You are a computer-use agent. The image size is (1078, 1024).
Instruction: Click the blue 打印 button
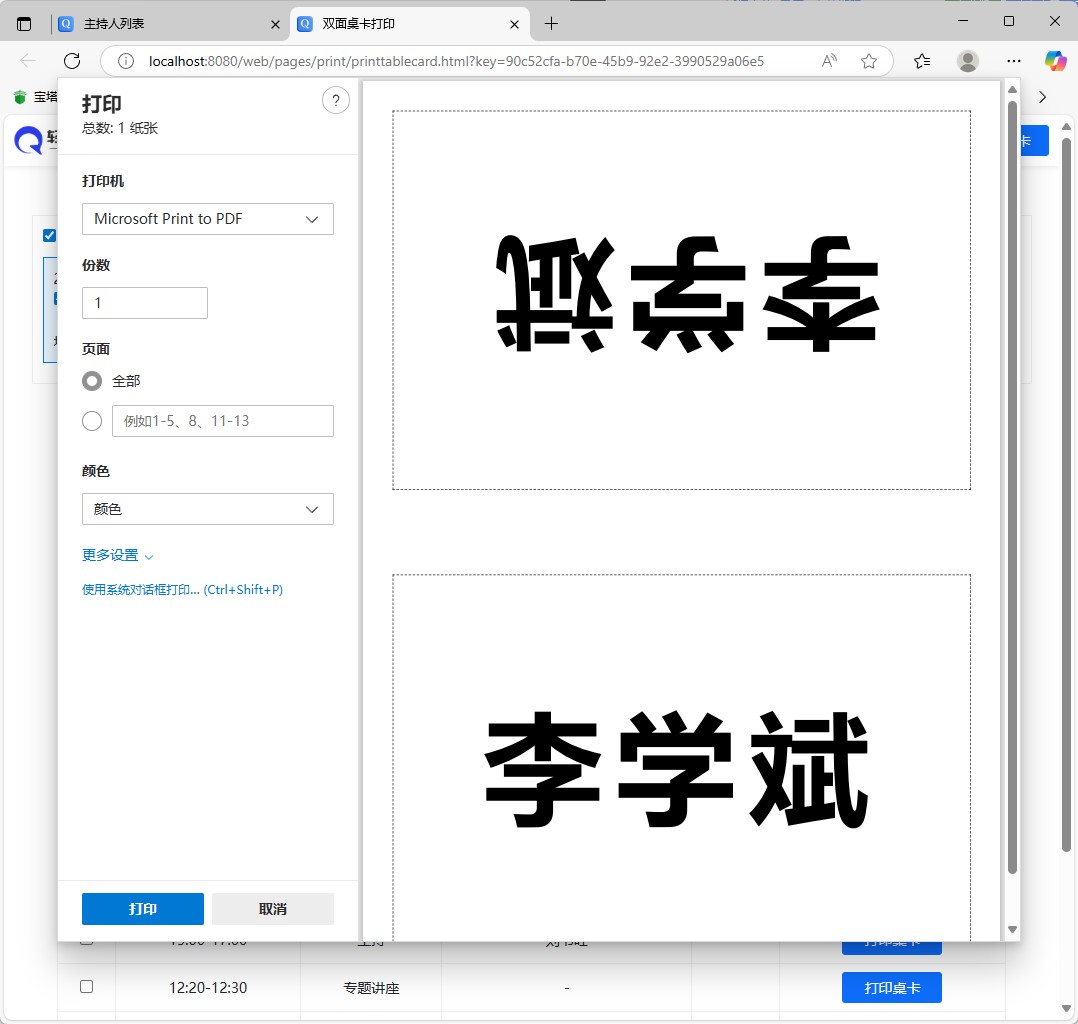click(142, 908)
